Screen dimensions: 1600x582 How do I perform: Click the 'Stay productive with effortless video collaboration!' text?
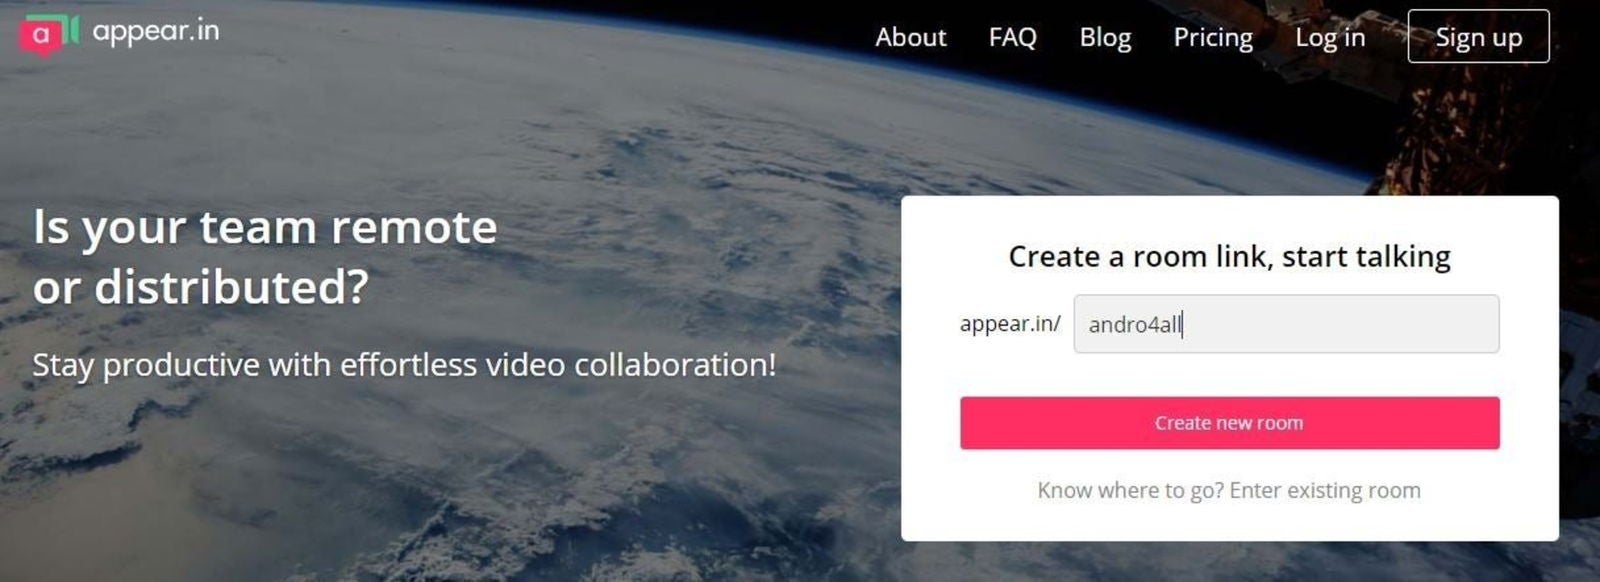pyautogui.click(x=404, y=365)
